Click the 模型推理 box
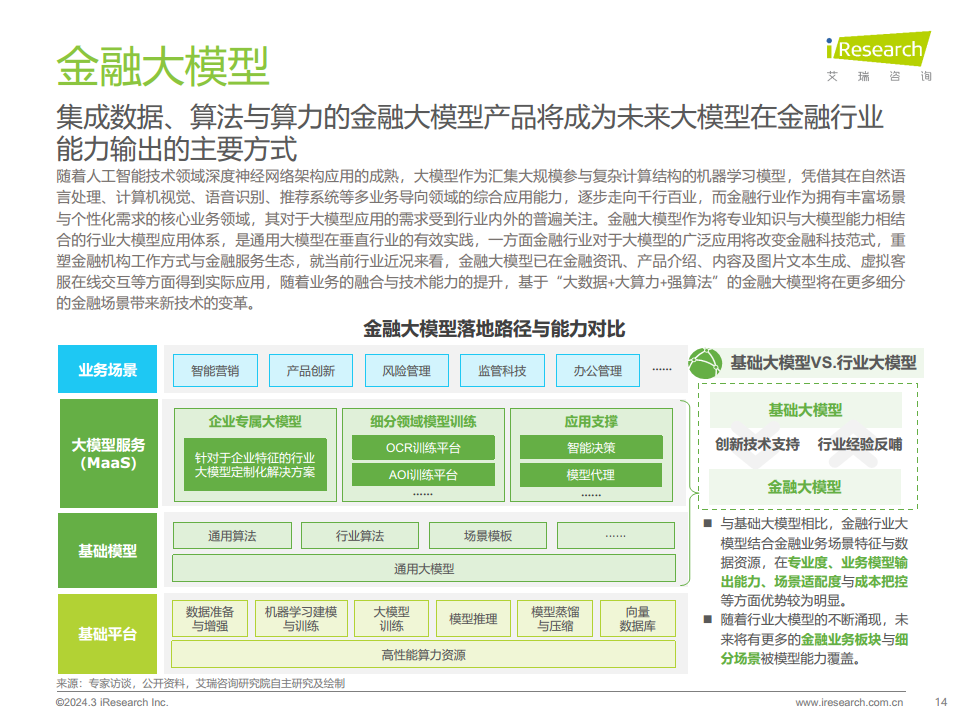Viewport: 960px width, 720px height. click(x=473, y=619)
